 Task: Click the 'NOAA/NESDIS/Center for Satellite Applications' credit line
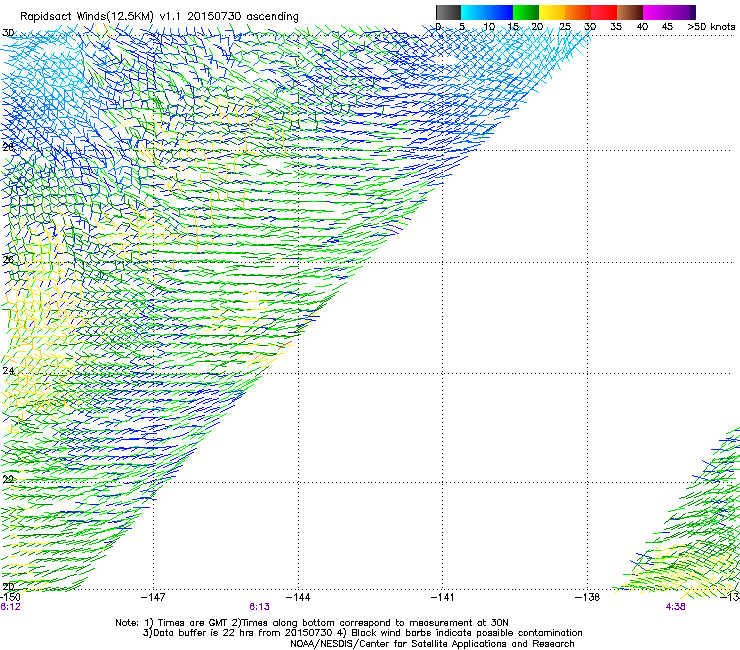(432, 644)
